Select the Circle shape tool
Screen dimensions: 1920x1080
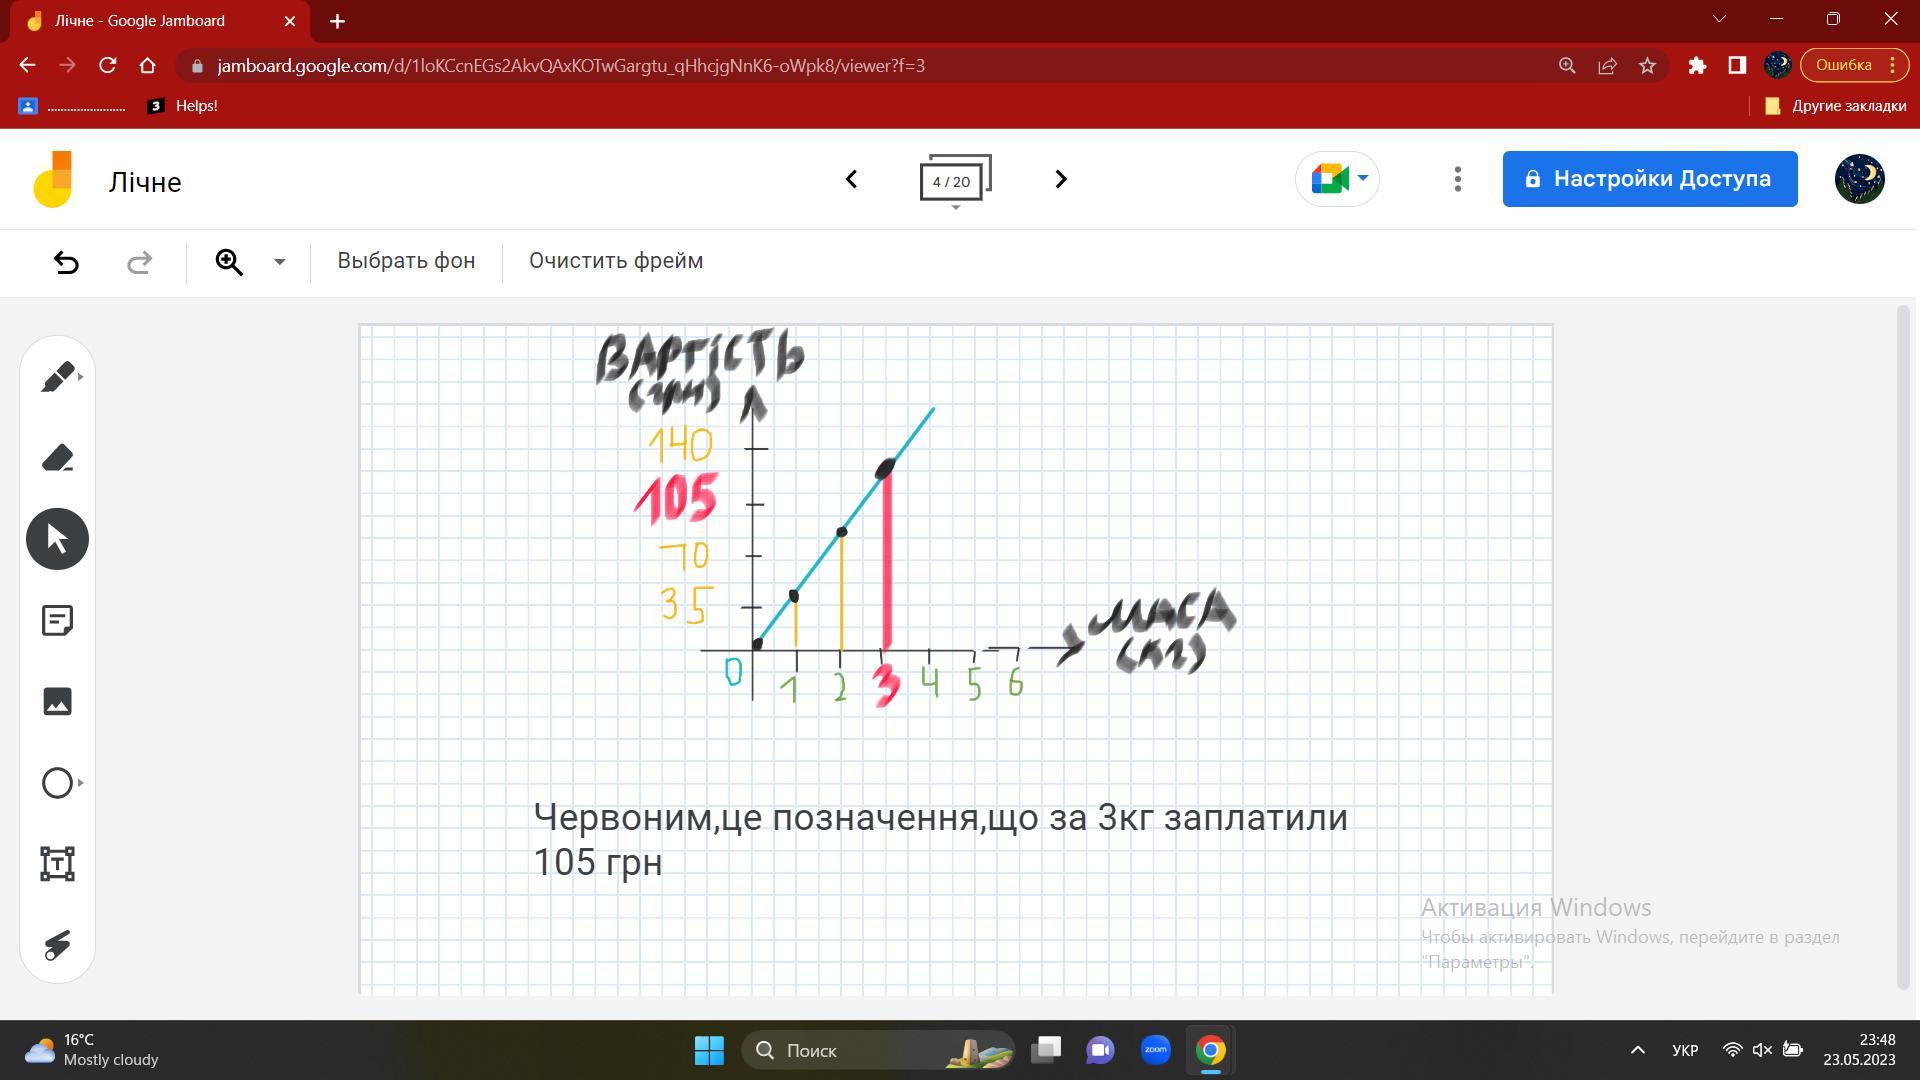pos(57,782)
